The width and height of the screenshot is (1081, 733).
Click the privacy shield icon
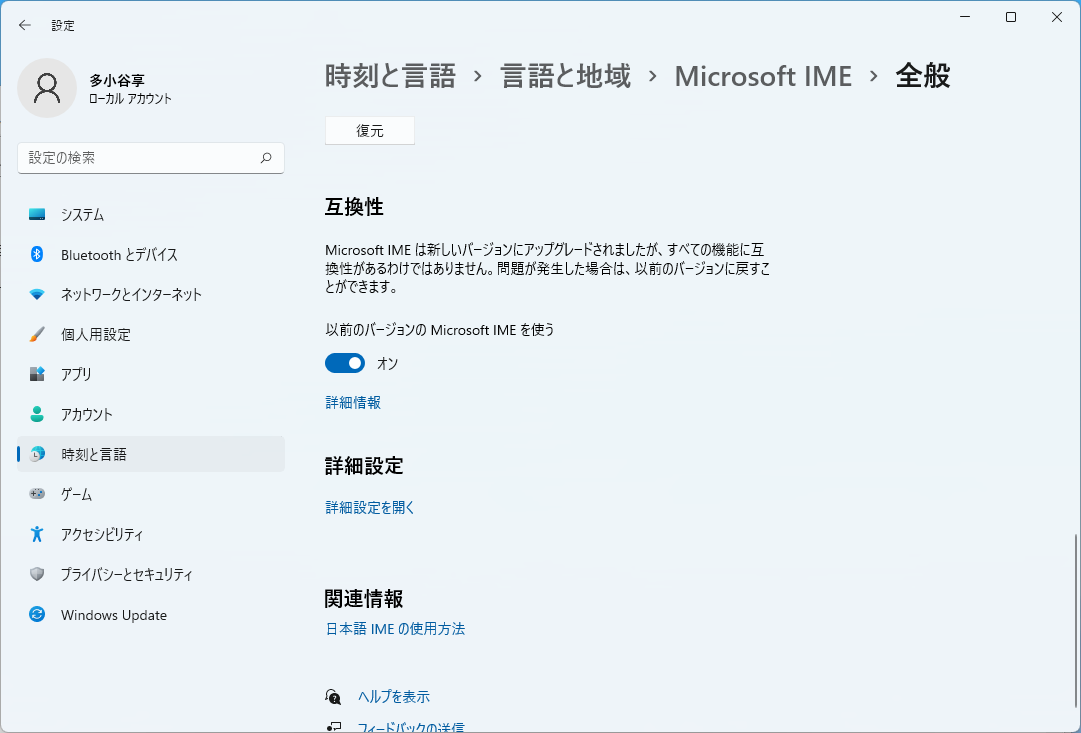pos(37,574)
